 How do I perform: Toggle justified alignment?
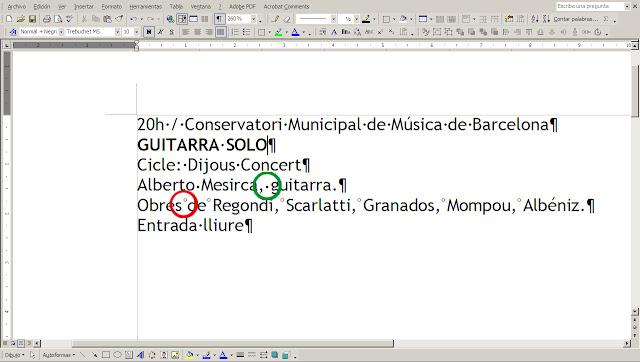220,32
